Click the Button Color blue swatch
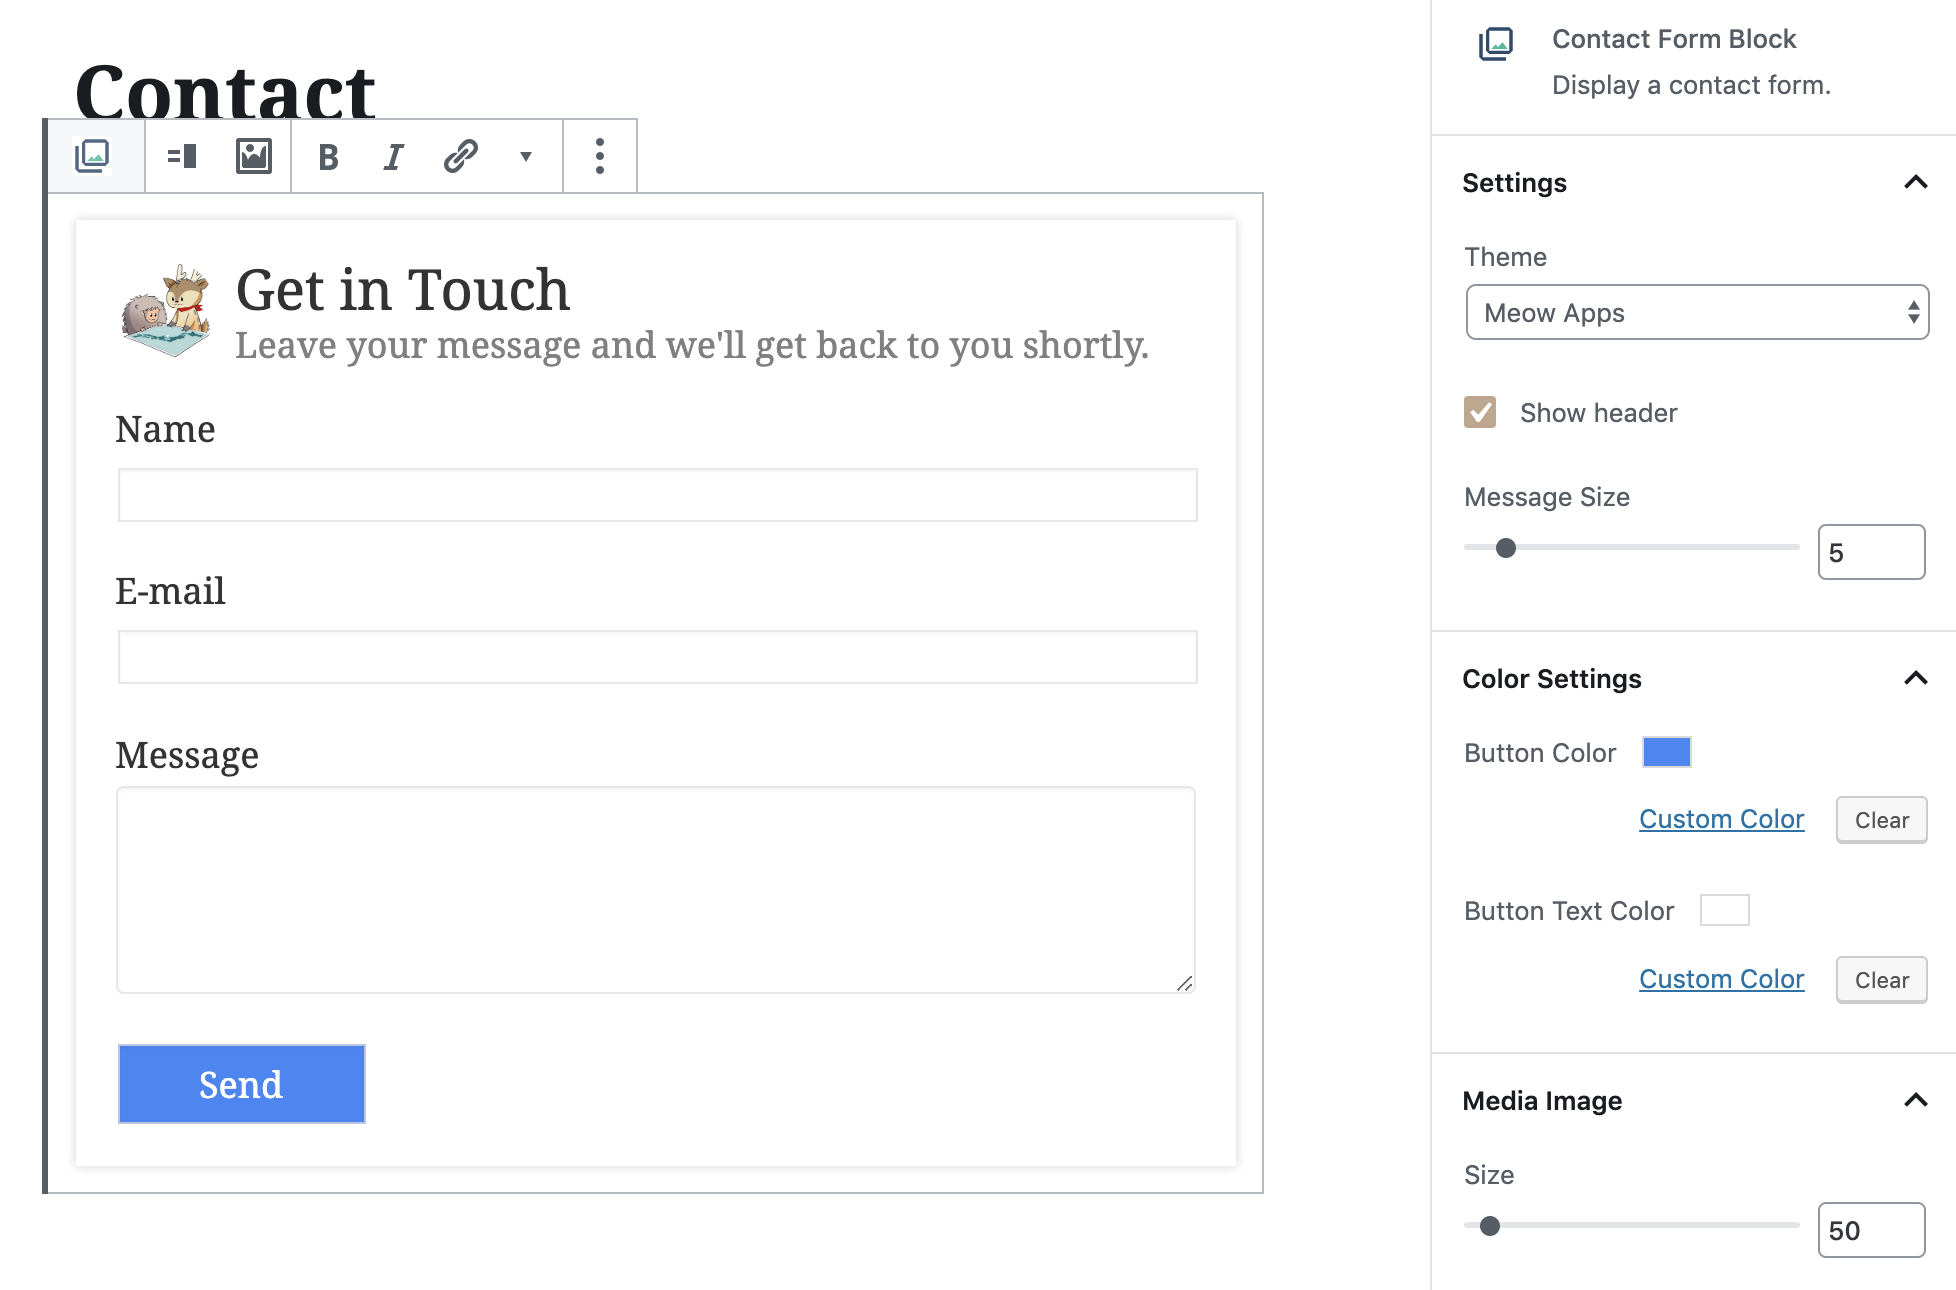This screenshot has width=1956, height=1290. tap(1667, 750)
